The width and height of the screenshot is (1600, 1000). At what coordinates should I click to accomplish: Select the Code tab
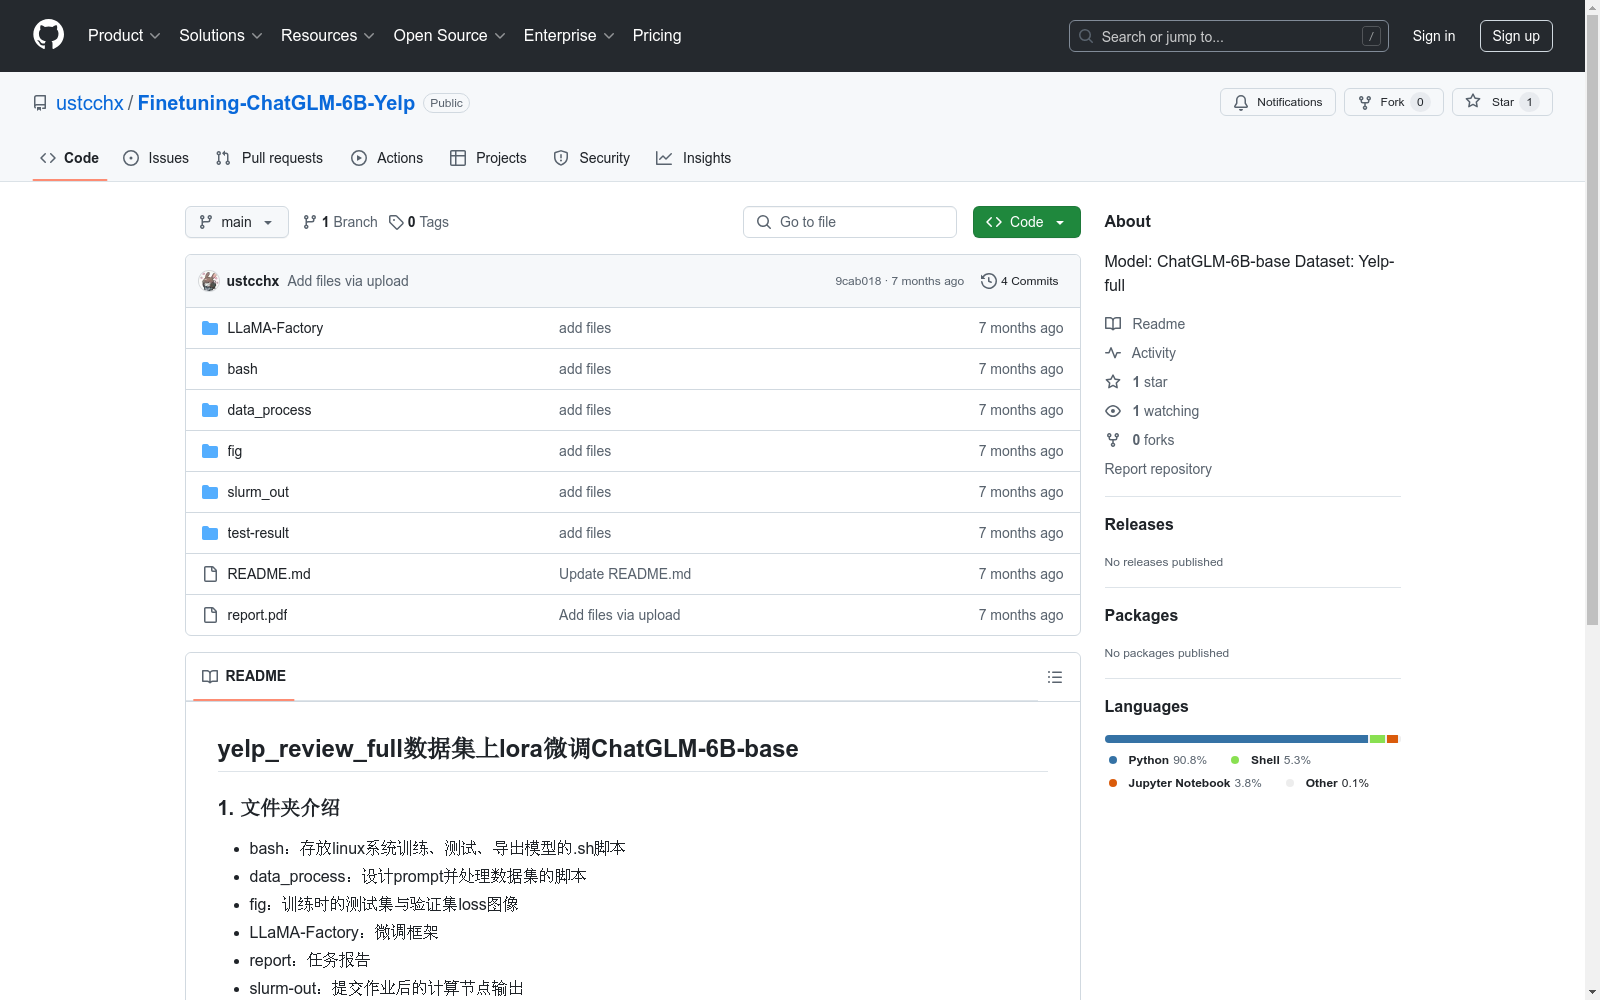pyautogui.click(x=70, y=158)
